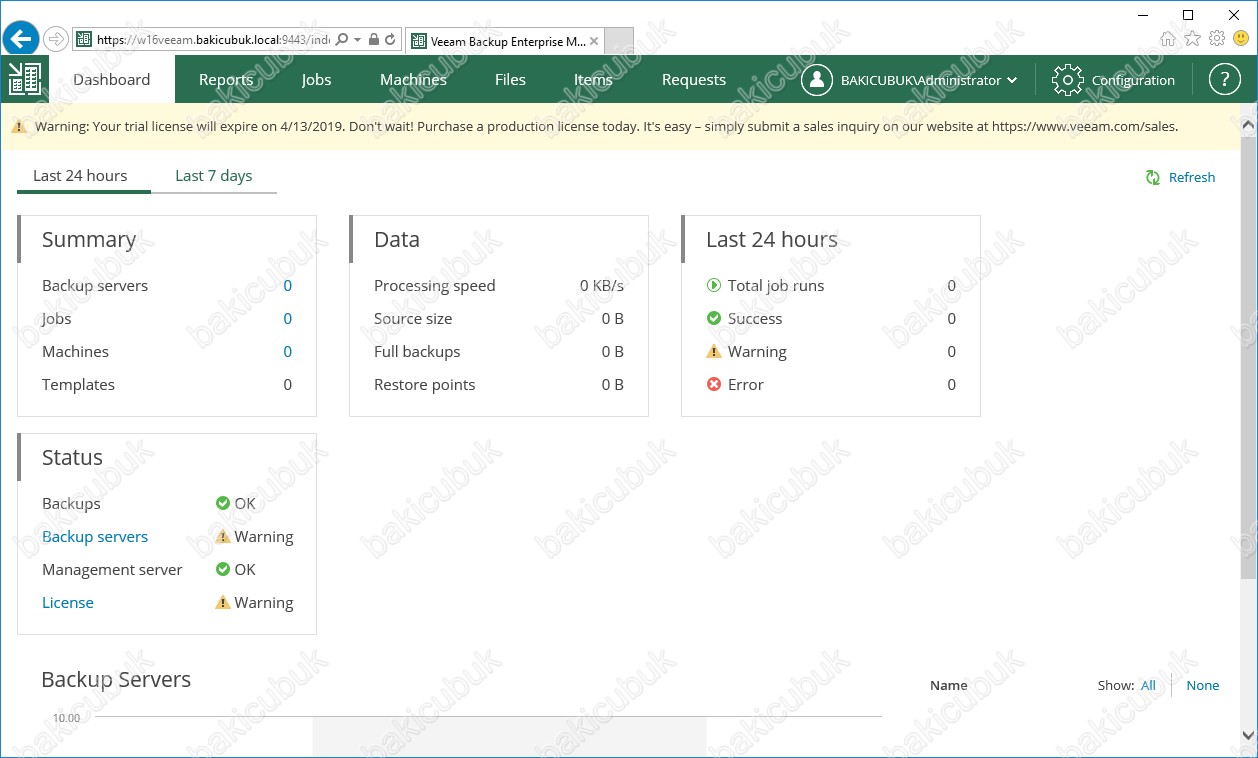Click the address bar search magnifier icon
Screen dimensions: 1258x758
[x=342, y=40]
